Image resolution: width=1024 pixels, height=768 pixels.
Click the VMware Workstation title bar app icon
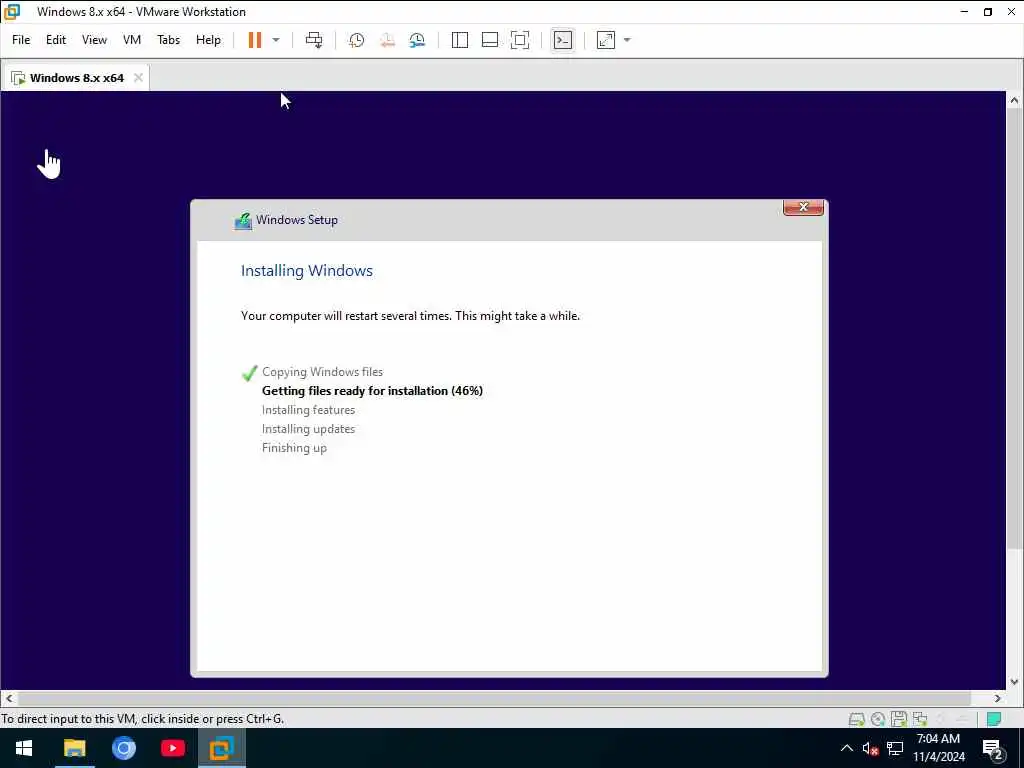tap(12, 12)
